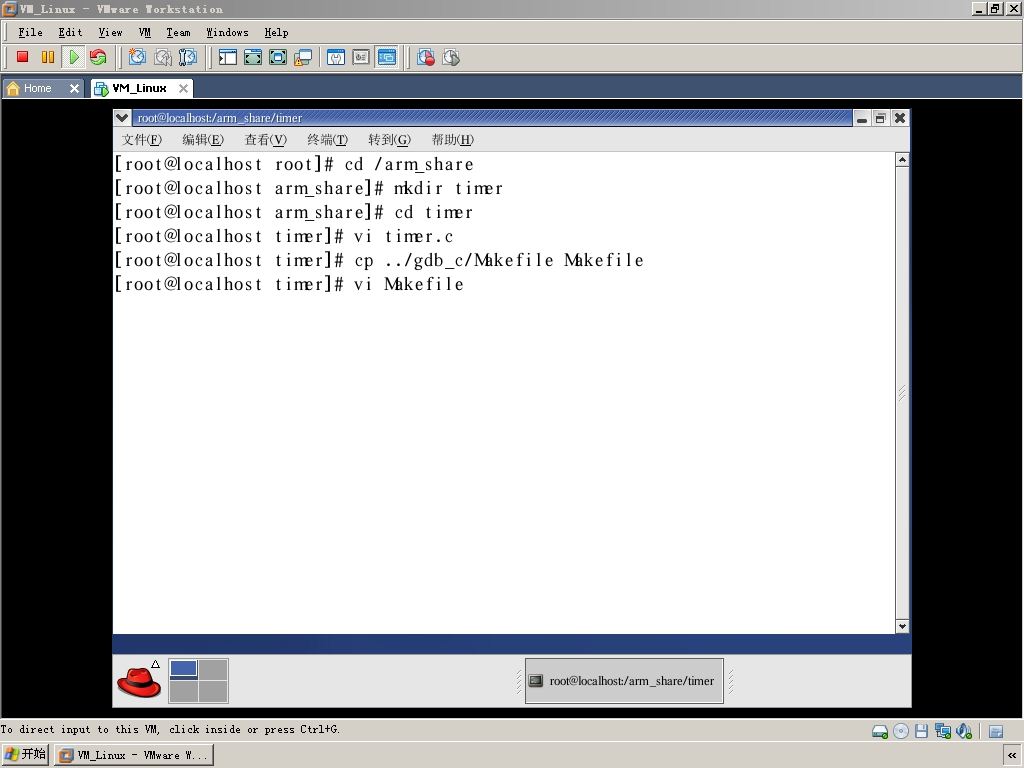Viewport: 1024px width, 768px height.
Task: Click the network adapter status icon
Action: pyautogui.click(x=942, y=731)
